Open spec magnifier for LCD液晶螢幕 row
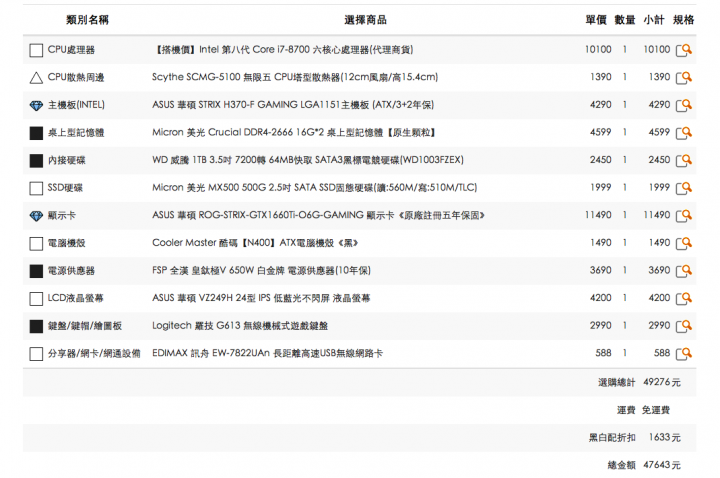Screen dimensions: 720x478 [684, 298]
